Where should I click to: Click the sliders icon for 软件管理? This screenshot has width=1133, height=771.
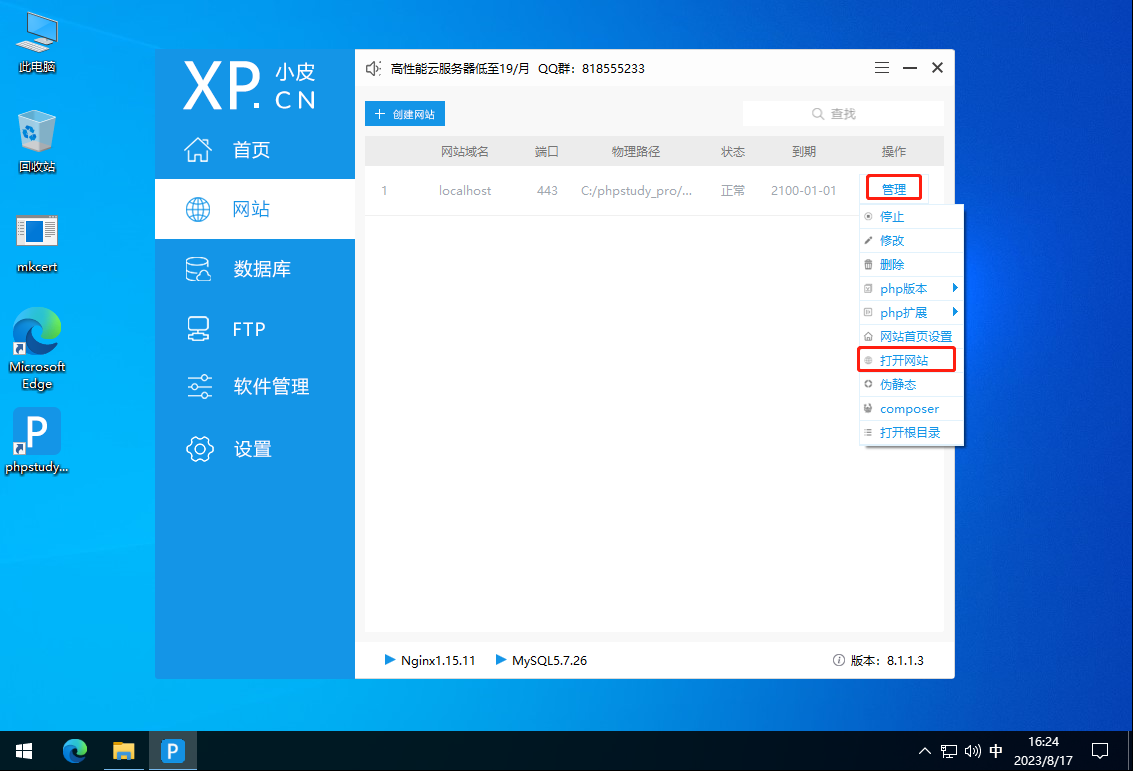[199, 387]
